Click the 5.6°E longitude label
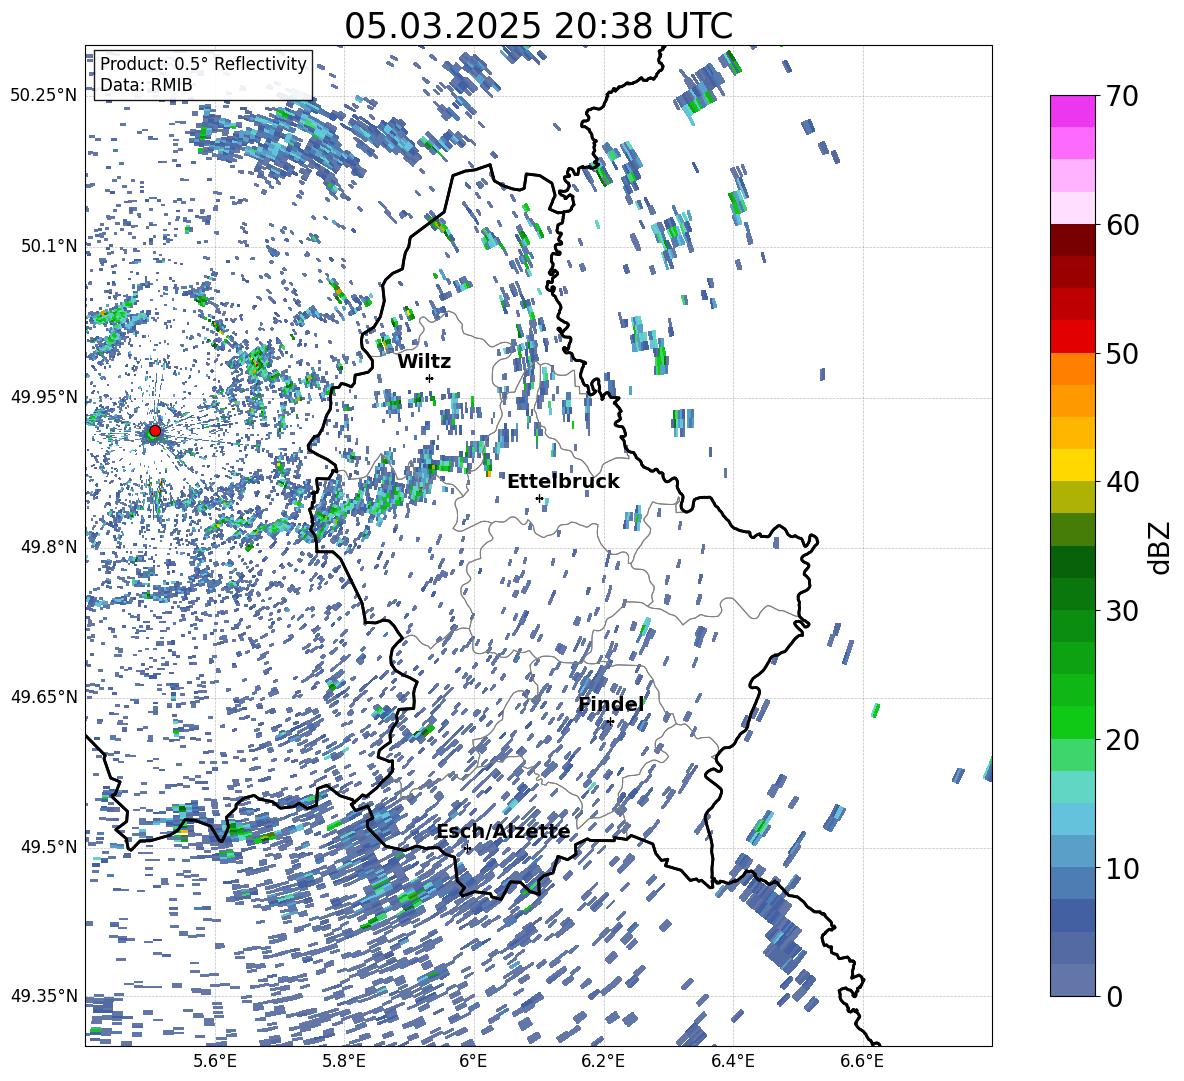Viewport: 1184px width, 1081px height. point(215,1061)
